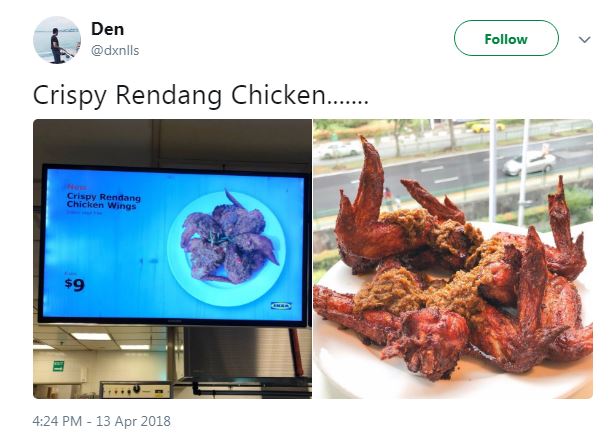Open the IKEA menu screen photo

pyautogui.click(x=172, y=259)
